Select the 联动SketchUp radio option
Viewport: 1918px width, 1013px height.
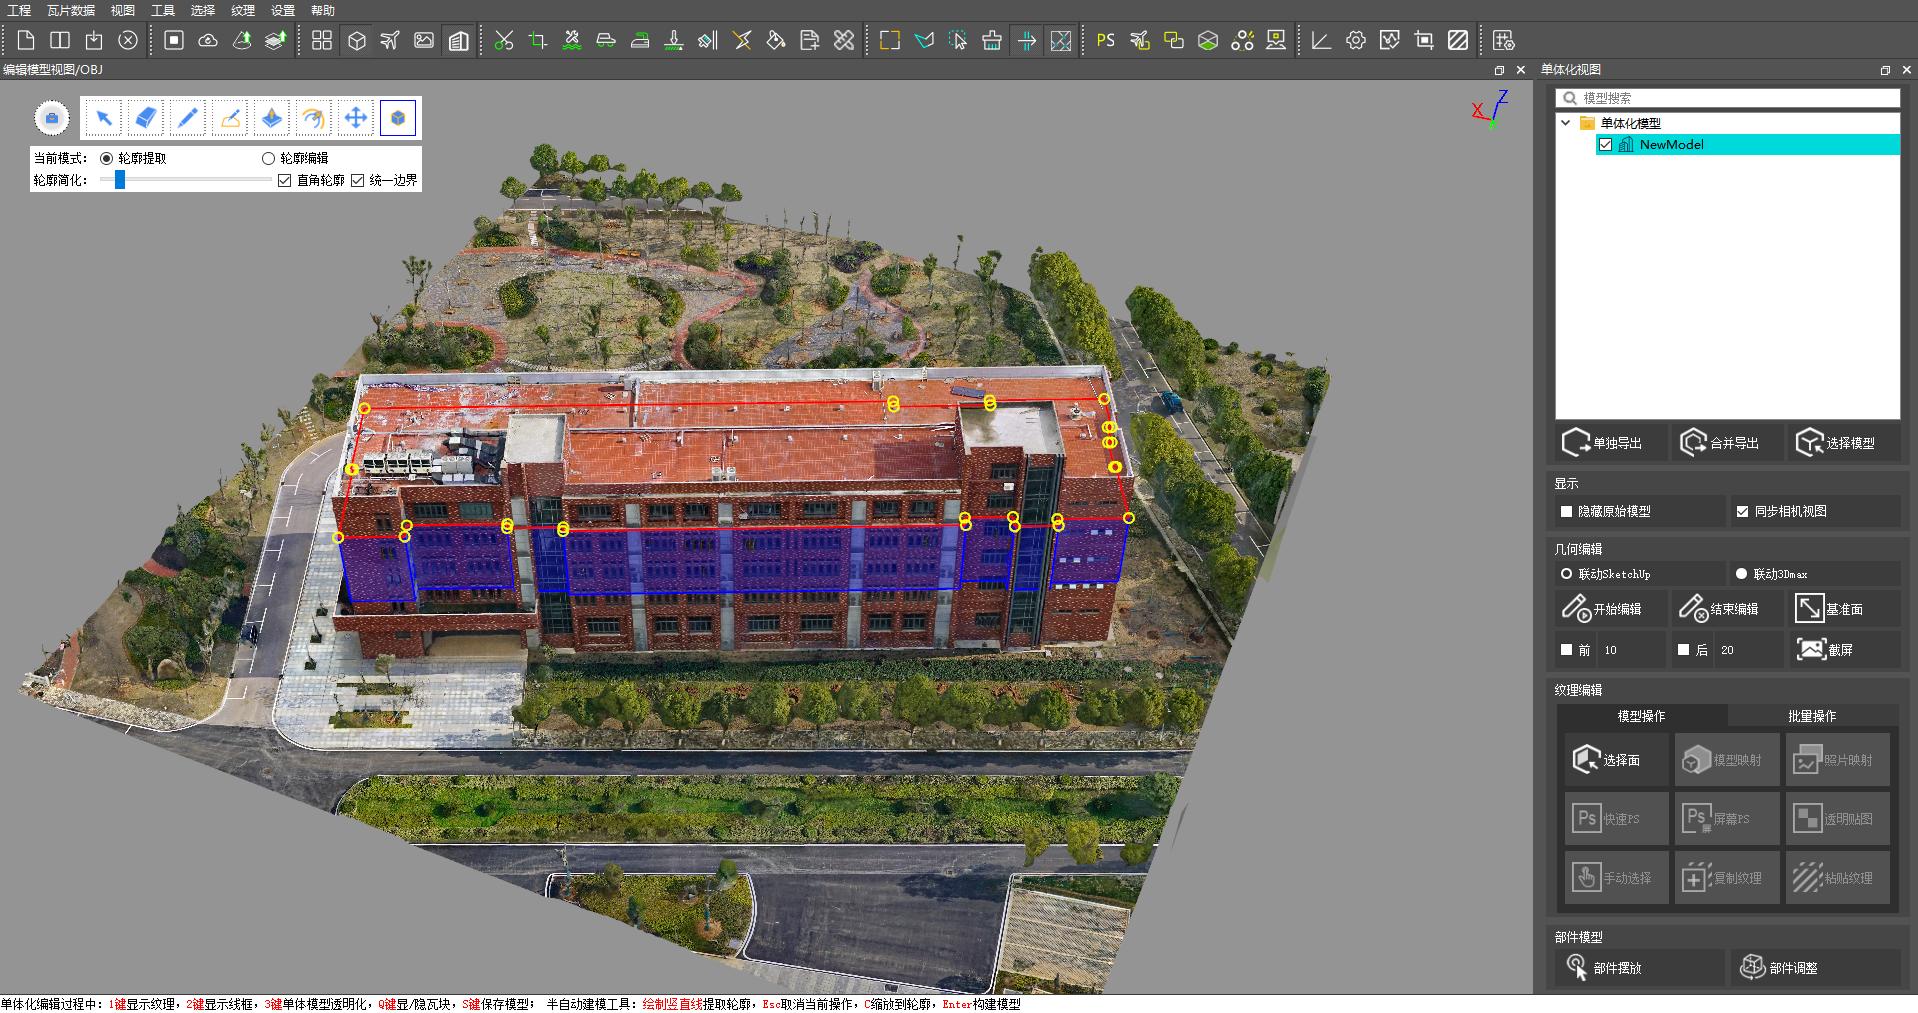1567,574
